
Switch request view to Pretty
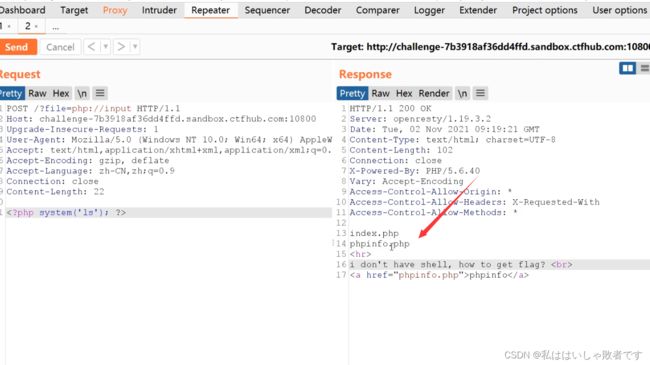tap(12, 93)
